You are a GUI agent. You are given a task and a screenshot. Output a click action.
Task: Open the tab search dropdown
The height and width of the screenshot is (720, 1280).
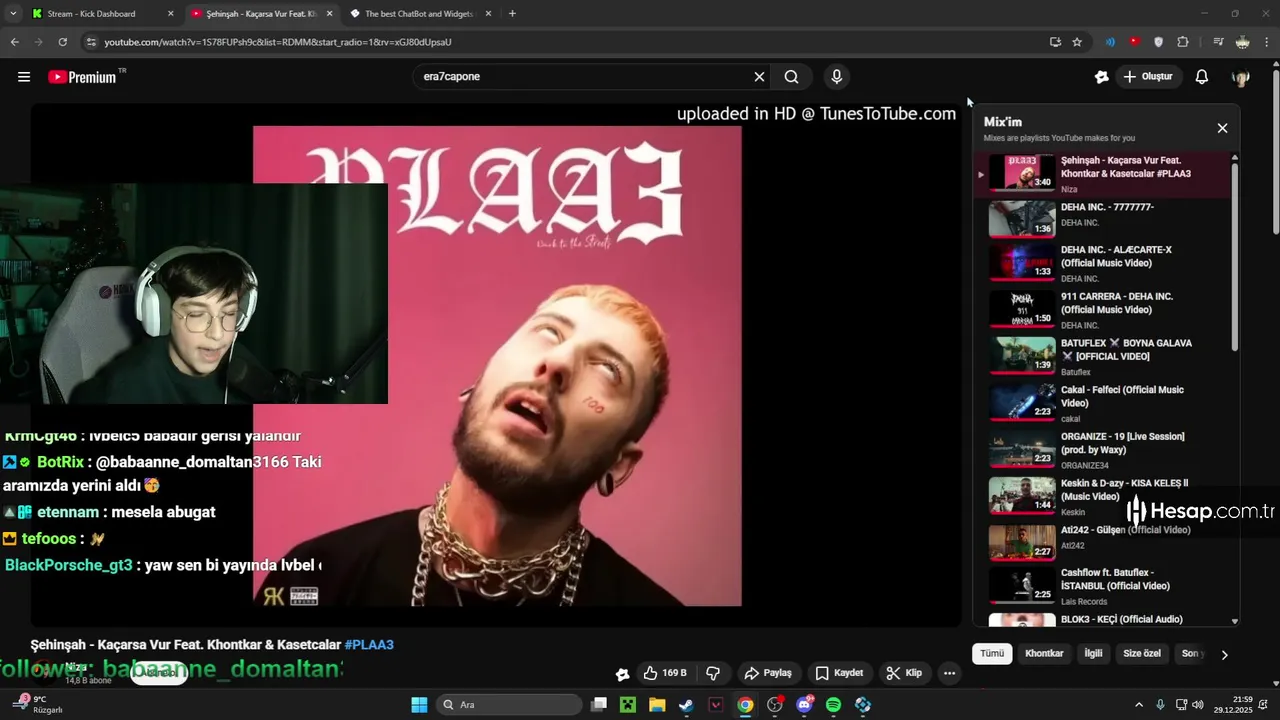tap(13, 14)
